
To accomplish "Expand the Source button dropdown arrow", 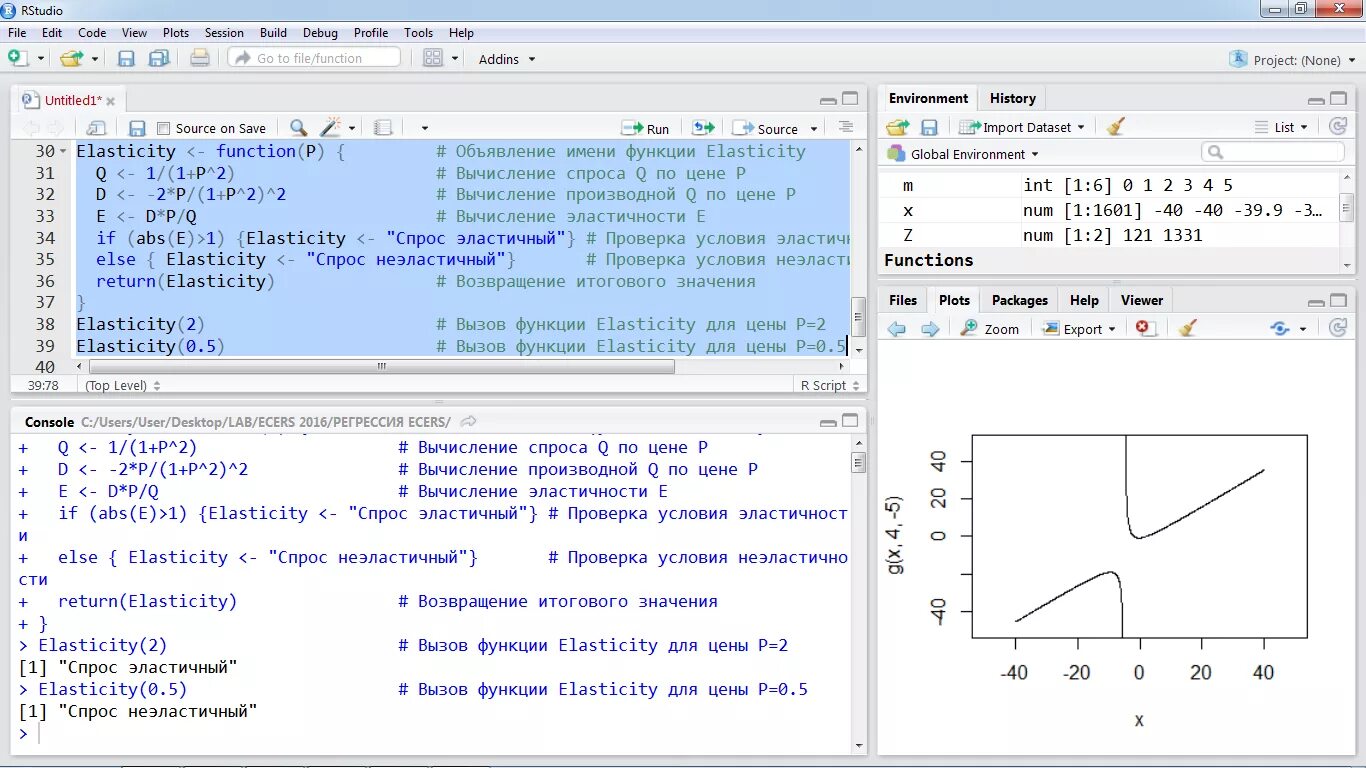I will click(813, 129).
